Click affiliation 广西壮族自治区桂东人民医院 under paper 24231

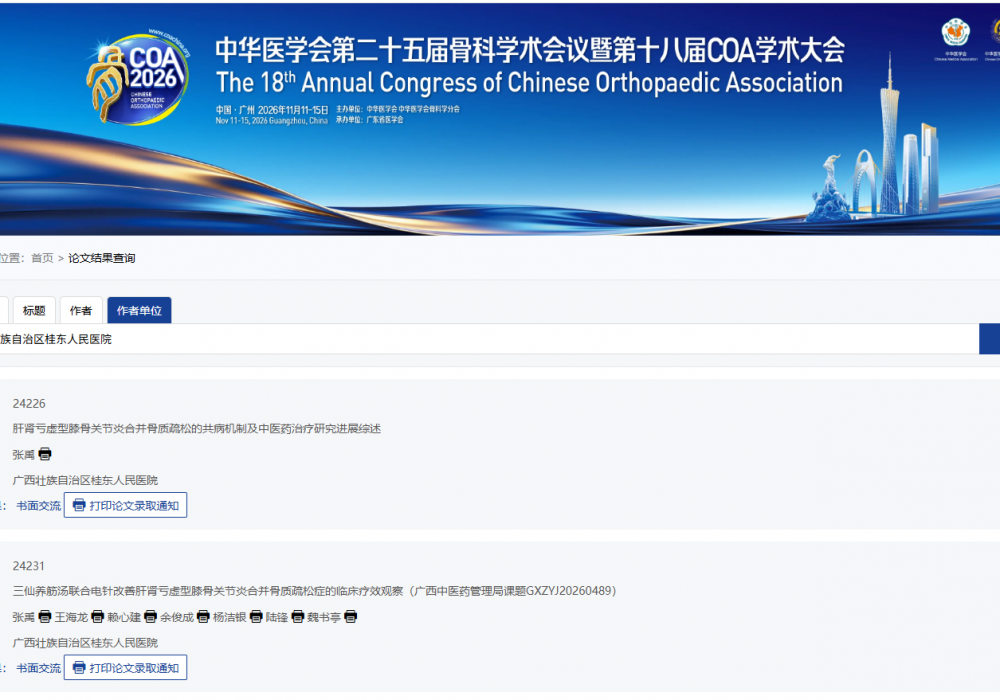click(x=85, y=643)
